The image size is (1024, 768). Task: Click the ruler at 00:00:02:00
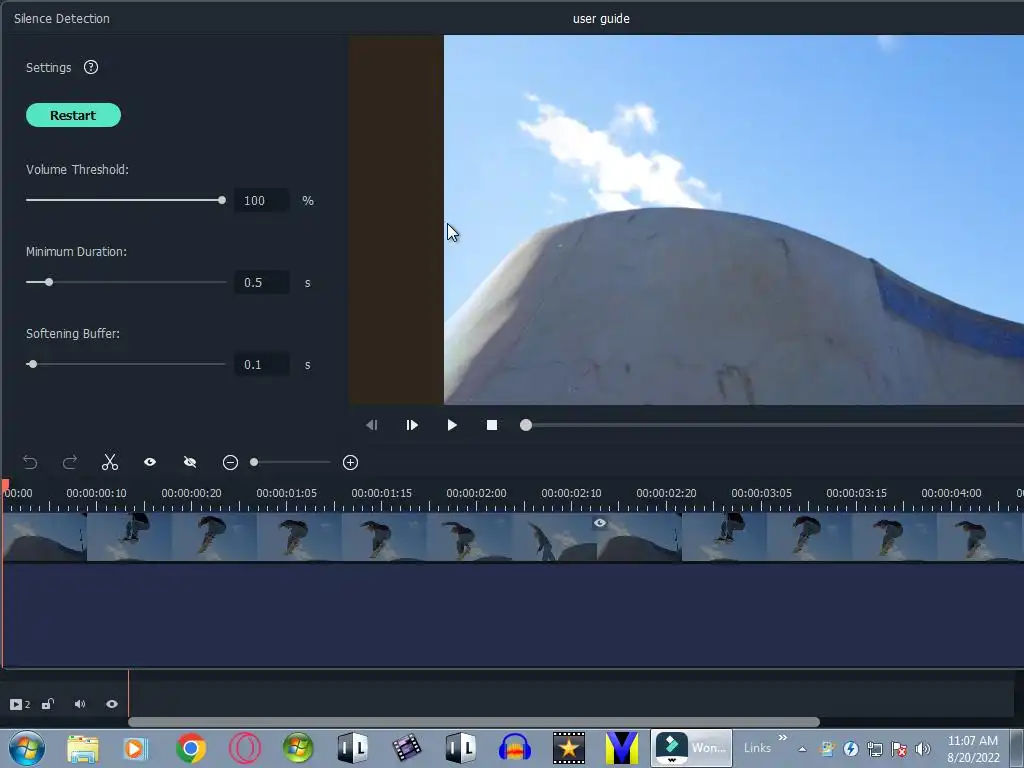[476, 493]
